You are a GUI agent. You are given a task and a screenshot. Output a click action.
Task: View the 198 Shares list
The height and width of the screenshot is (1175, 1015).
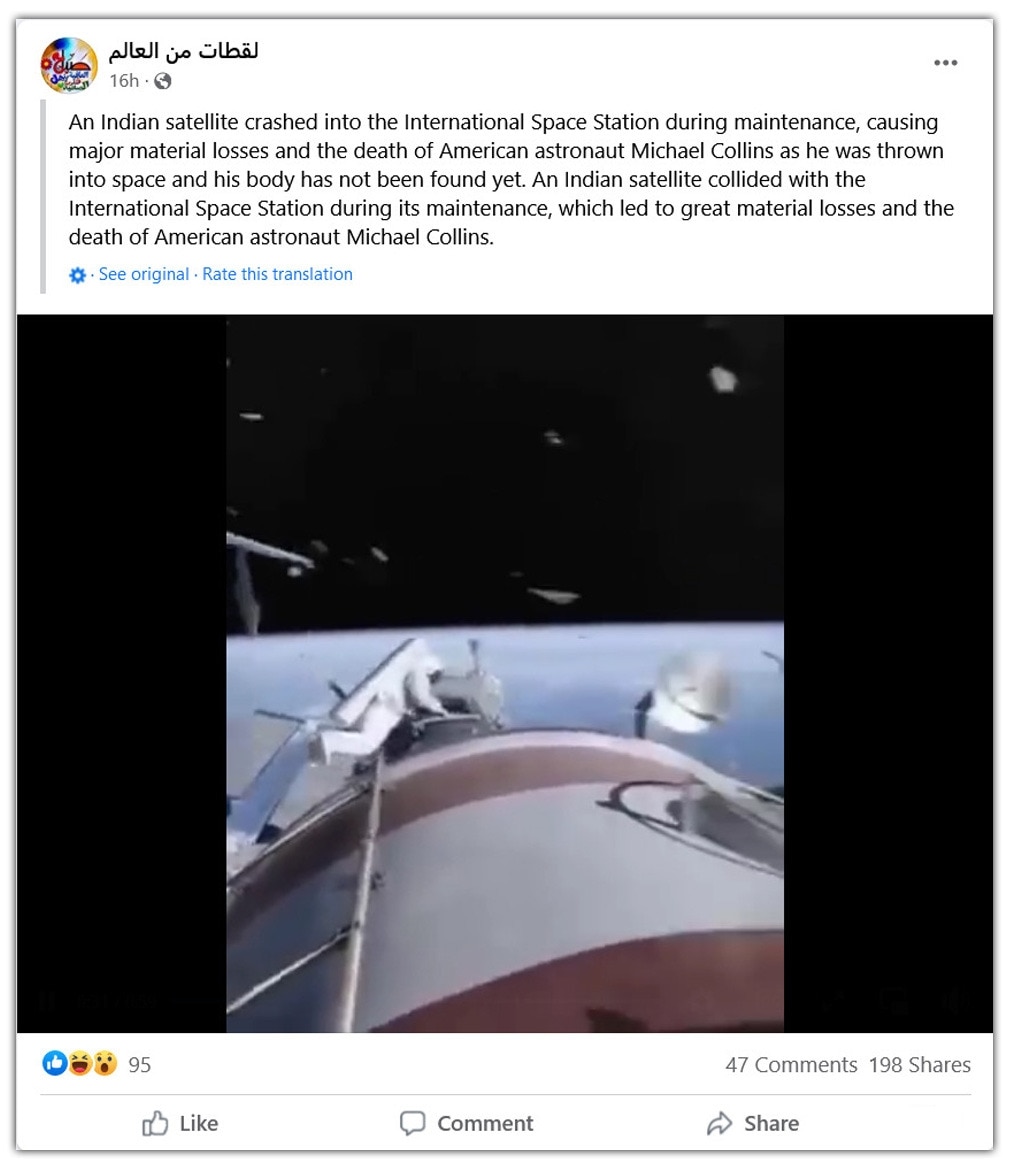920,1065
